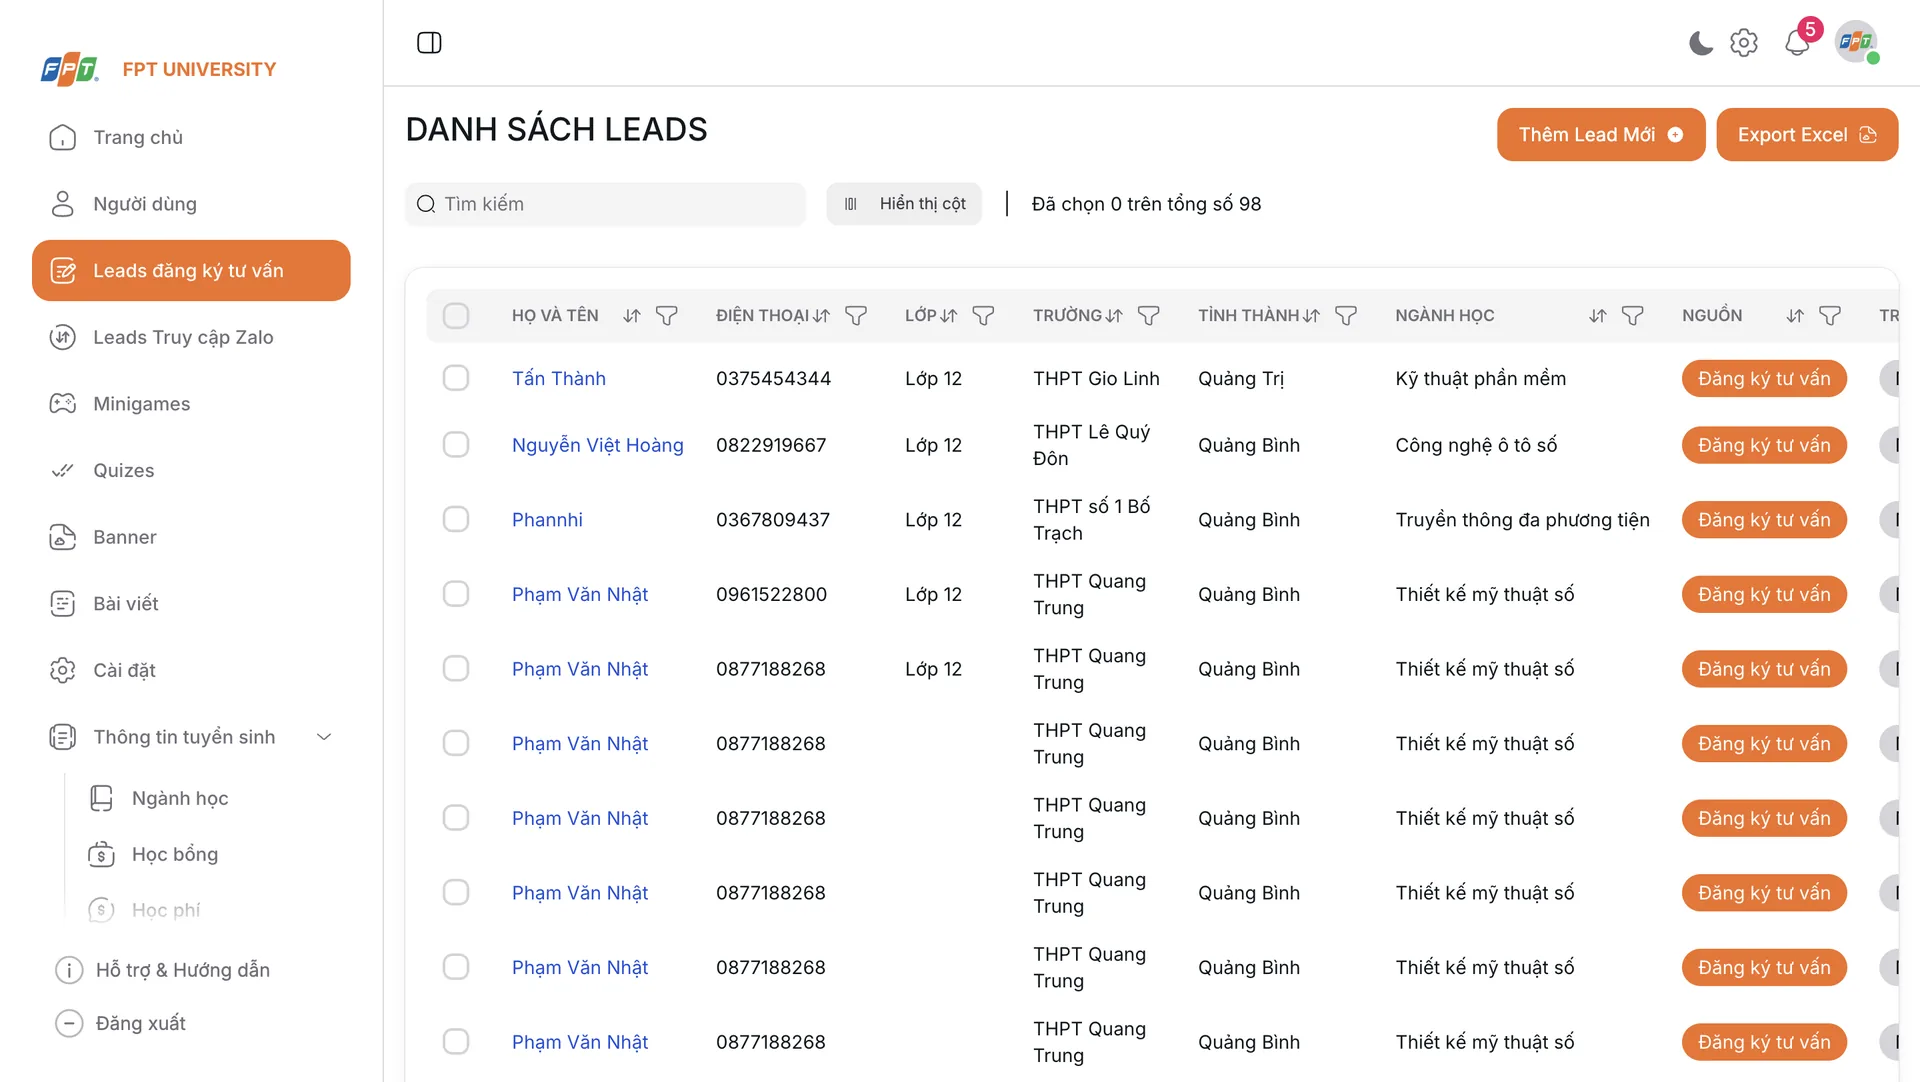Click the user profile avatar

[x=1856, y=43]
